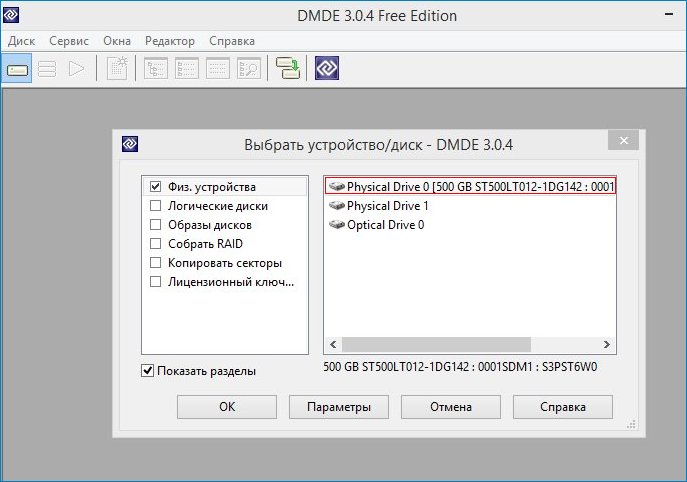Minimize the DMDE main window
Image resolution: width=687 pixels, height=482 pixels.
pos(669,14)
